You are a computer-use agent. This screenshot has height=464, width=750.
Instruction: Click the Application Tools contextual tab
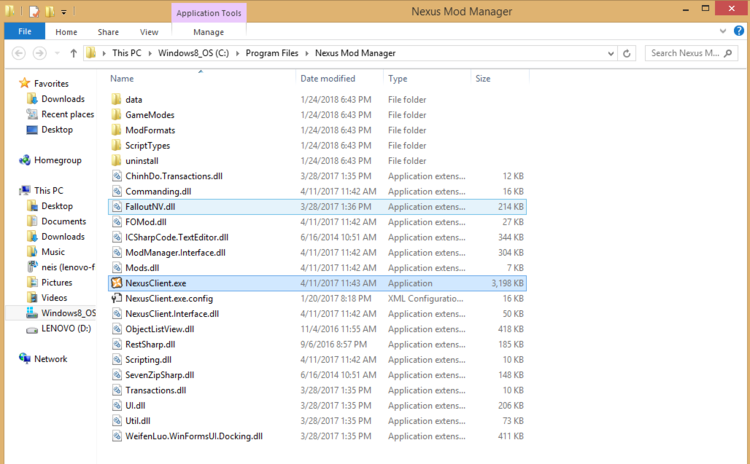click(209, 13)
